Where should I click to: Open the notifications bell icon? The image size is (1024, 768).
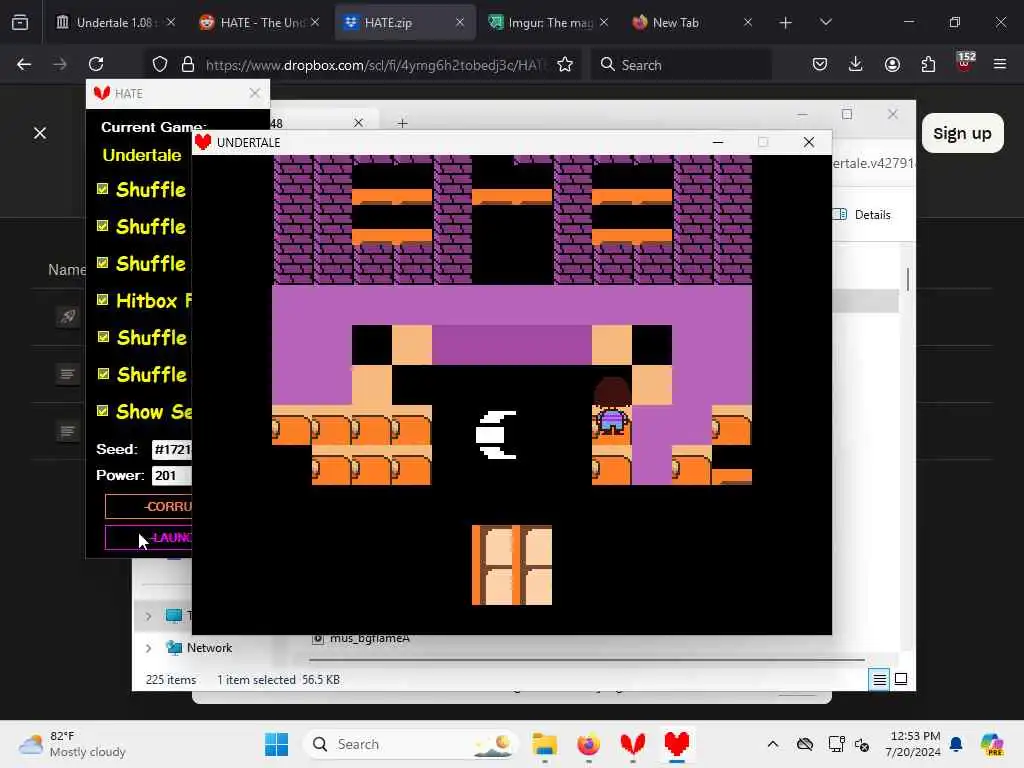click(956, 744)
